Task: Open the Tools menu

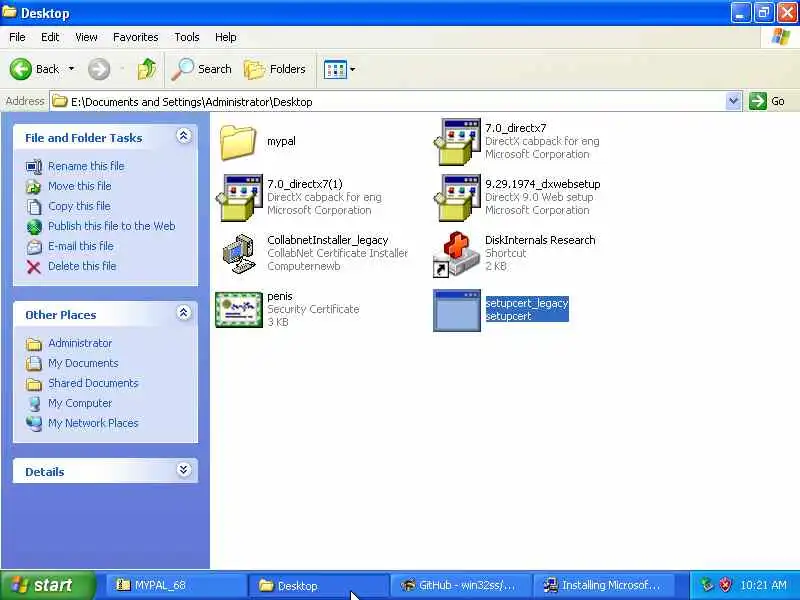Action: pyautogui.click(x=187, y=37)
